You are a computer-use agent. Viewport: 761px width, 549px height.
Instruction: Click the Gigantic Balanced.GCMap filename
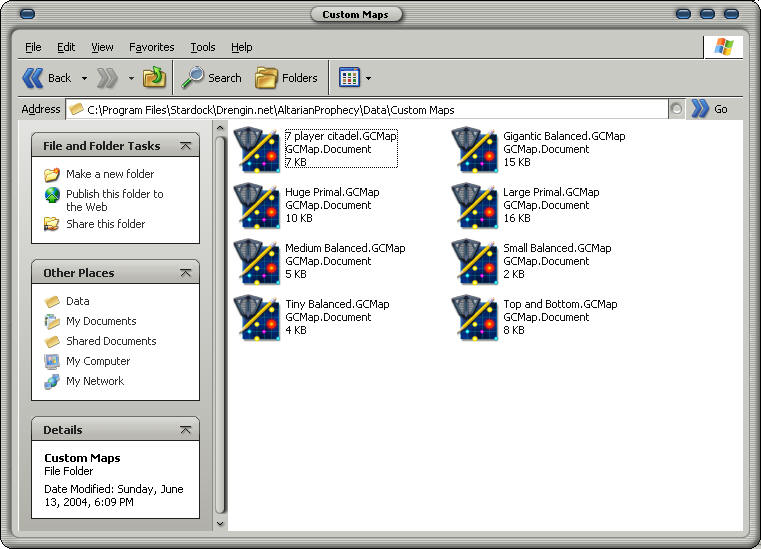click(x=564, y=136)
